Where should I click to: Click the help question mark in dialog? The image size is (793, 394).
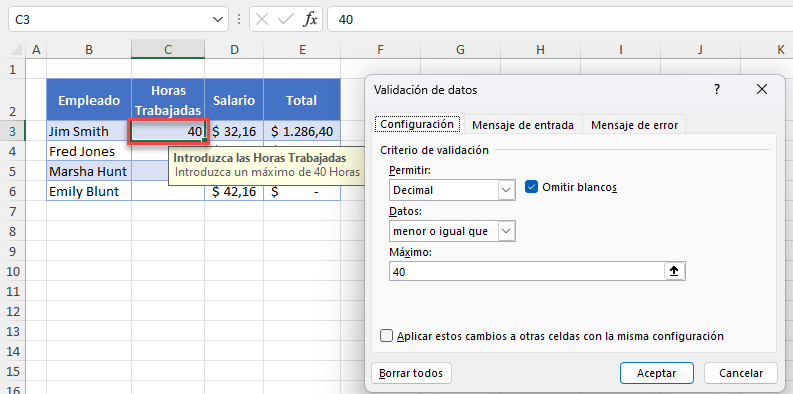pyautogui.click(x=717, y=90)
